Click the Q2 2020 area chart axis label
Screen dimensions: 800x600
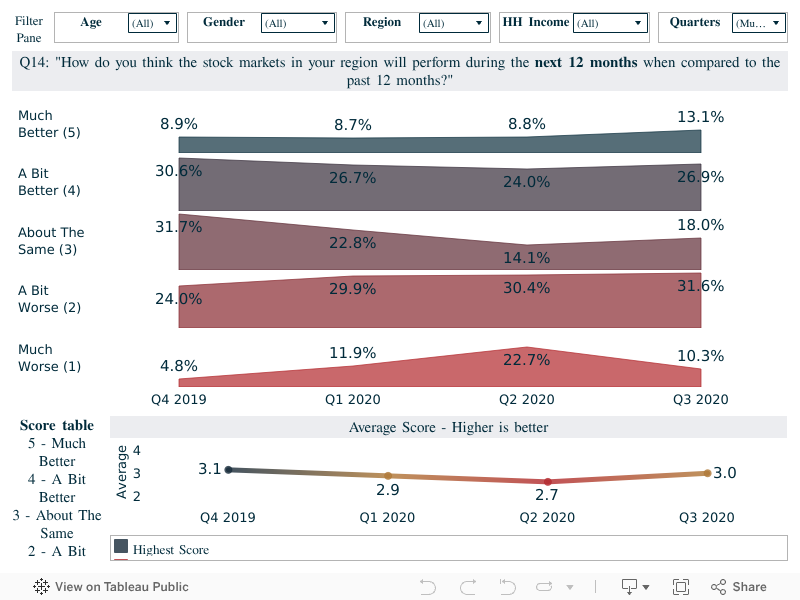click(x=527, y=399)
